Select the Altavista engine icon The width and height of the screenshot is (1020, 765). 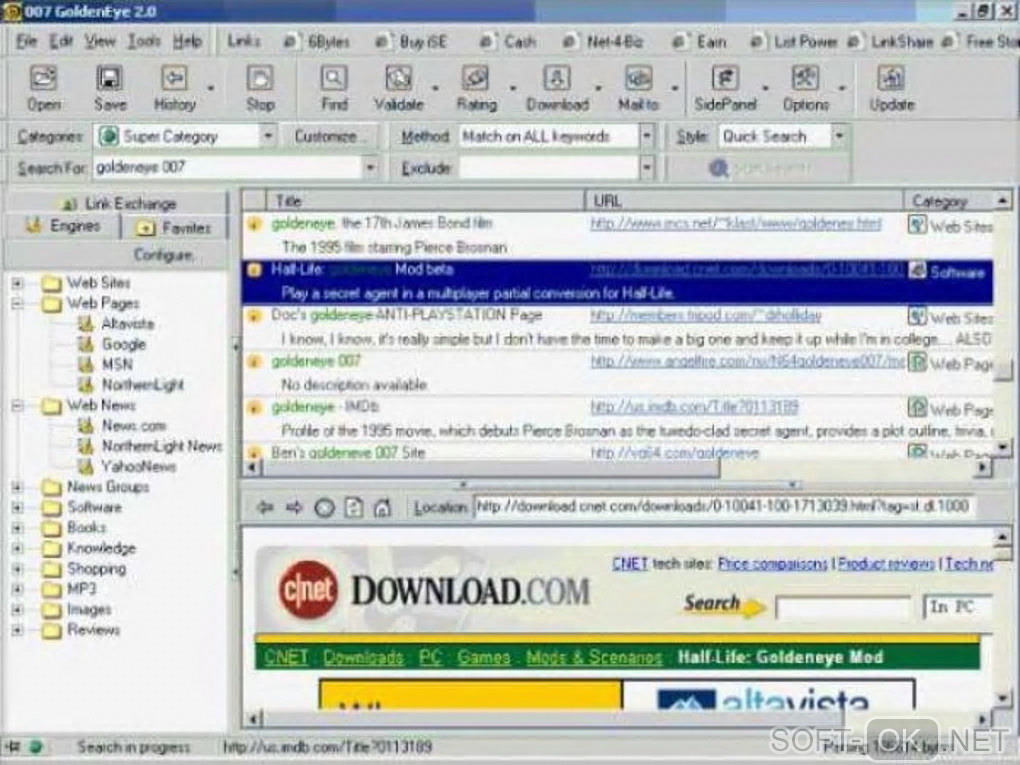(x=85, y=323)
